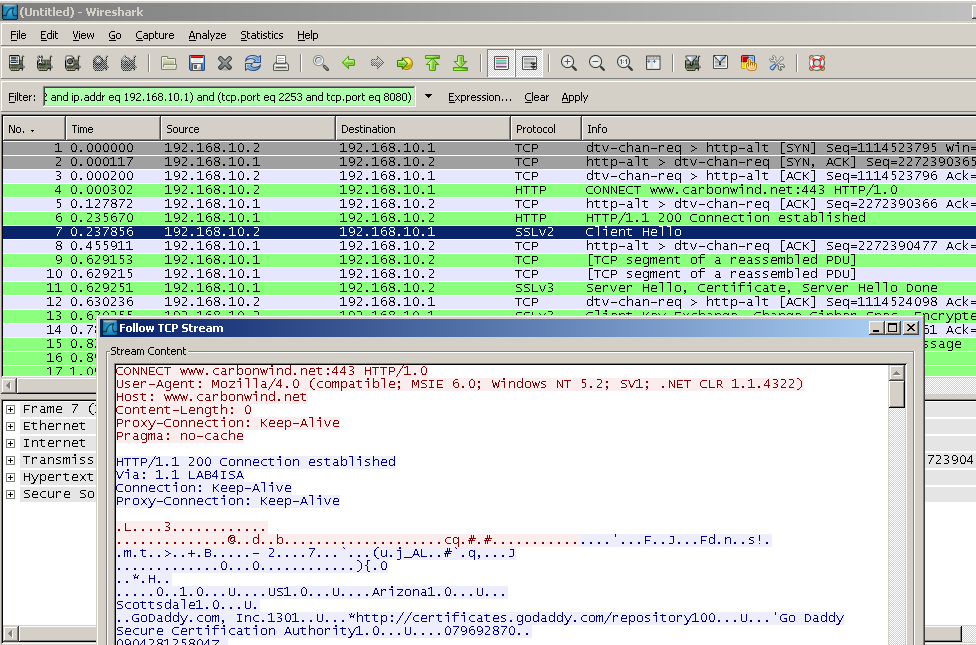Go to a specific packet number
Image resolution: width=976 pixels, height=645 pixels.
405,63
